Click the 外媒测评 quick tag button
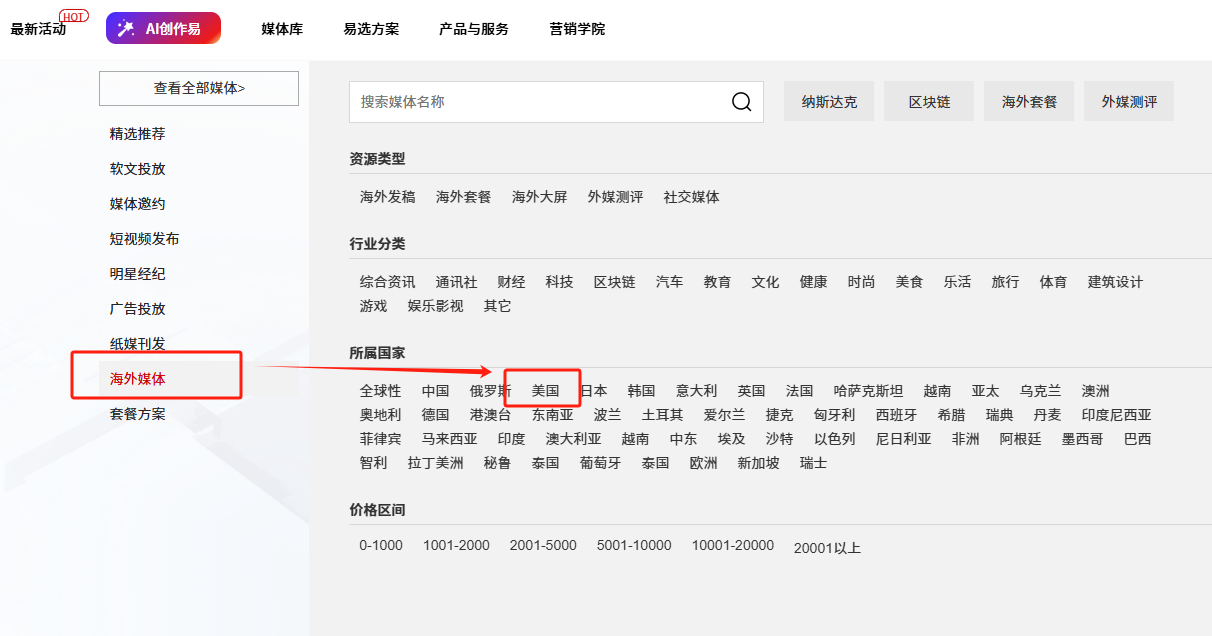1212x636 pixels. click(x=1129, y=102)
